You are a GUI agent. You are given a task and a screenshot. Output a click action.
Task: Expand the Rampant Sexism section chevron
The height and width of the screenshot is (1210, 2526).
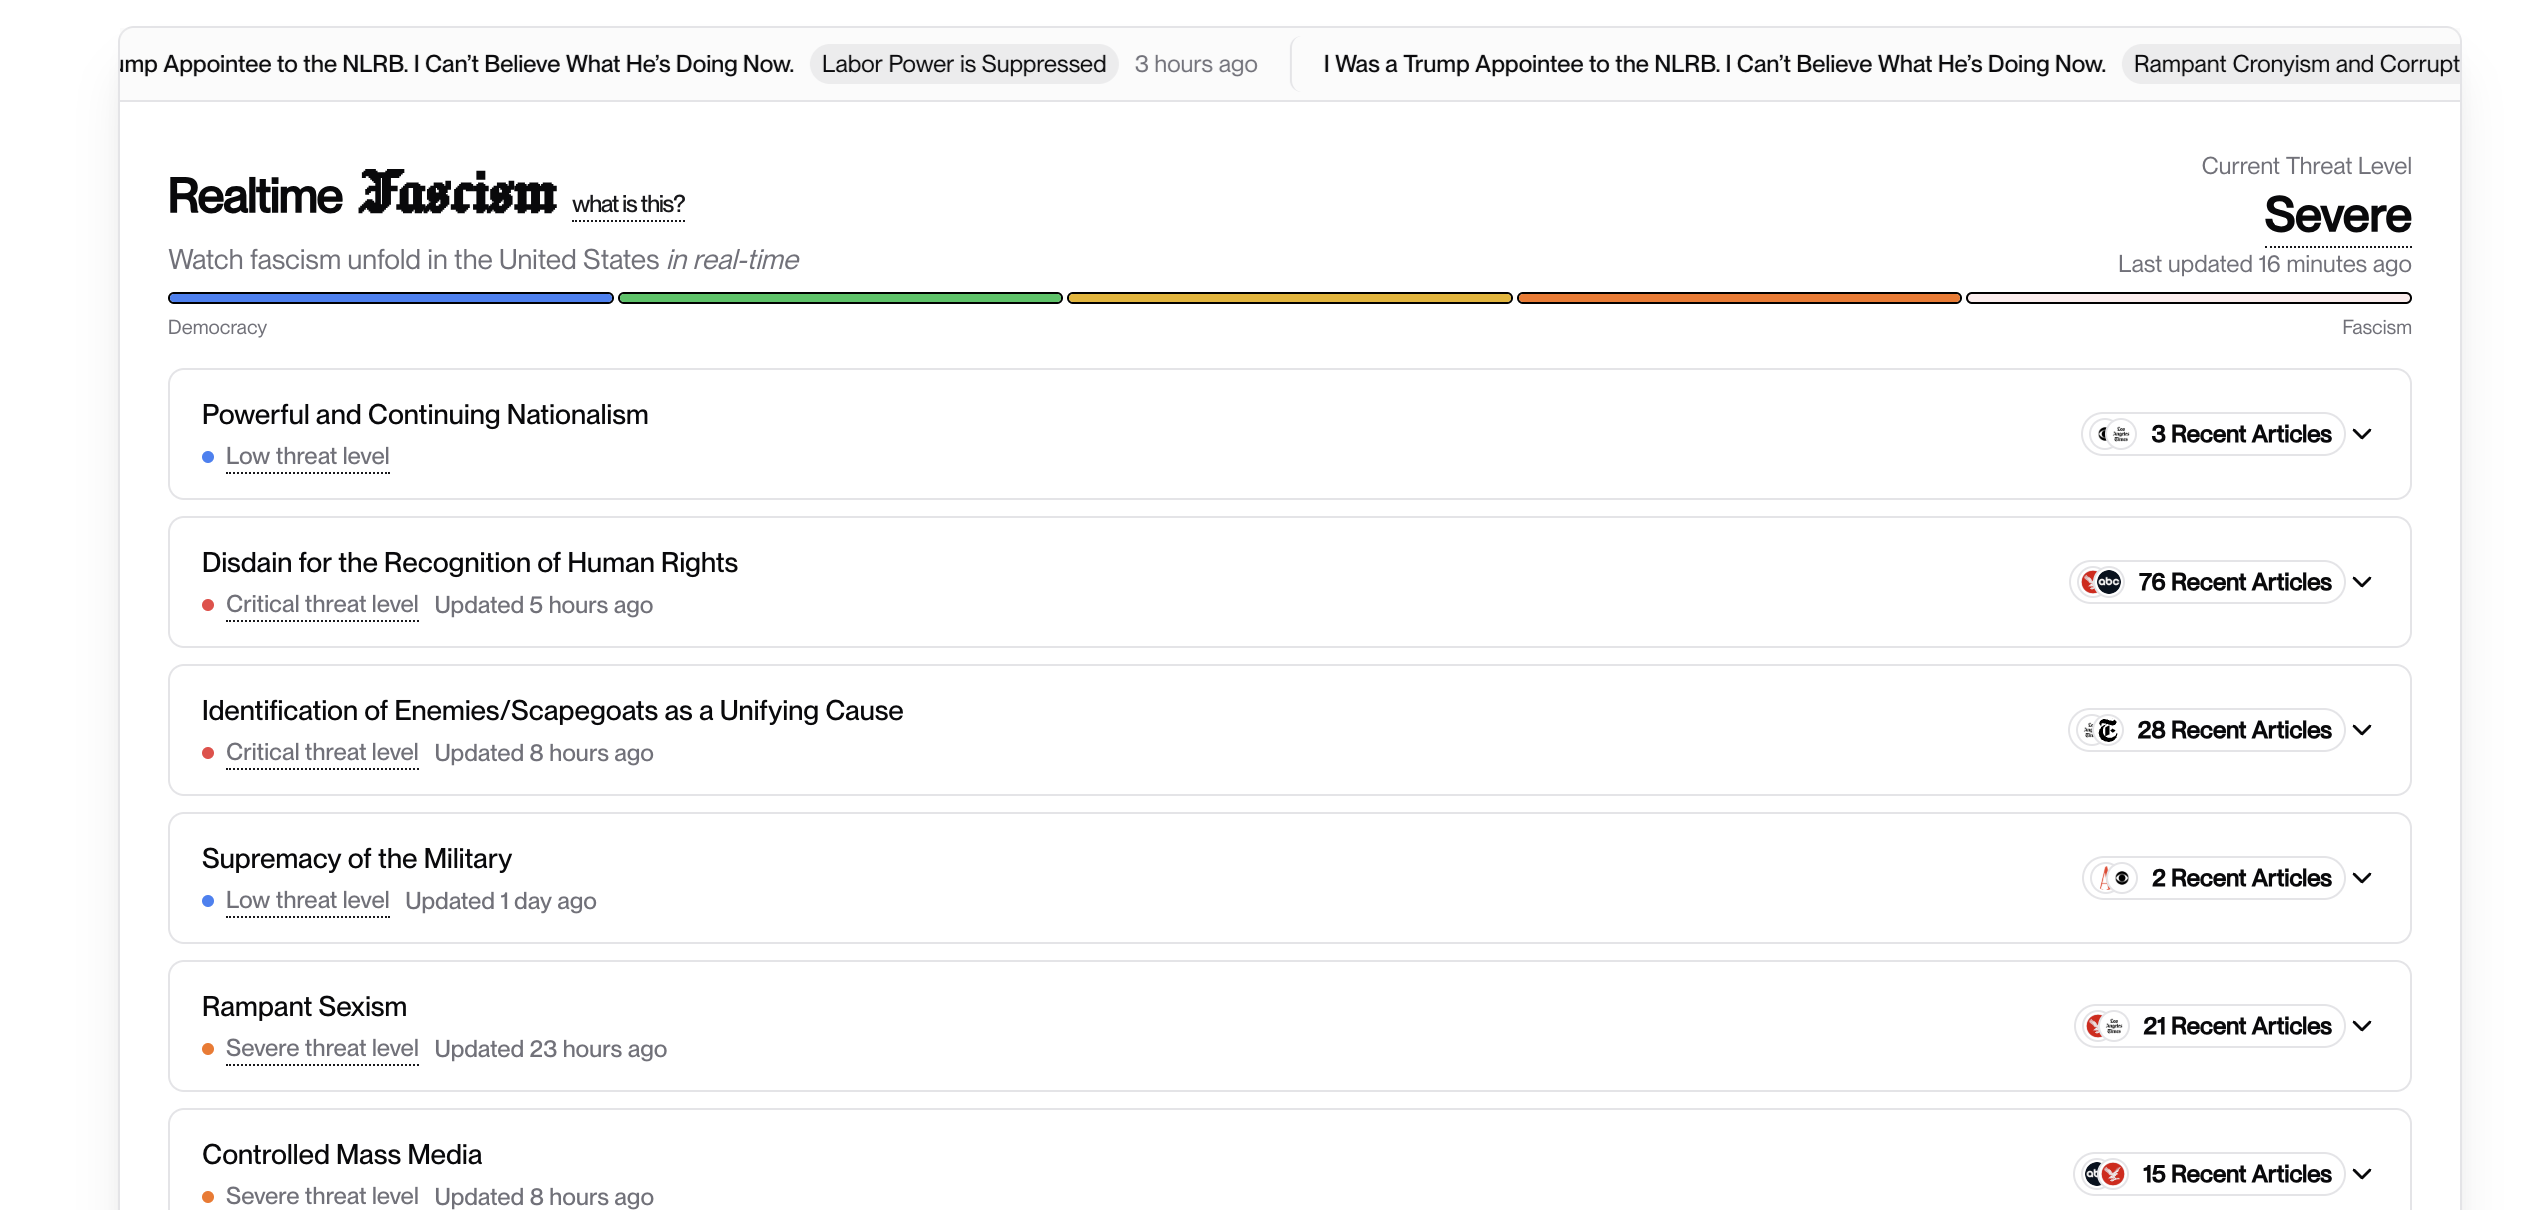(x=2362, y=1026)
